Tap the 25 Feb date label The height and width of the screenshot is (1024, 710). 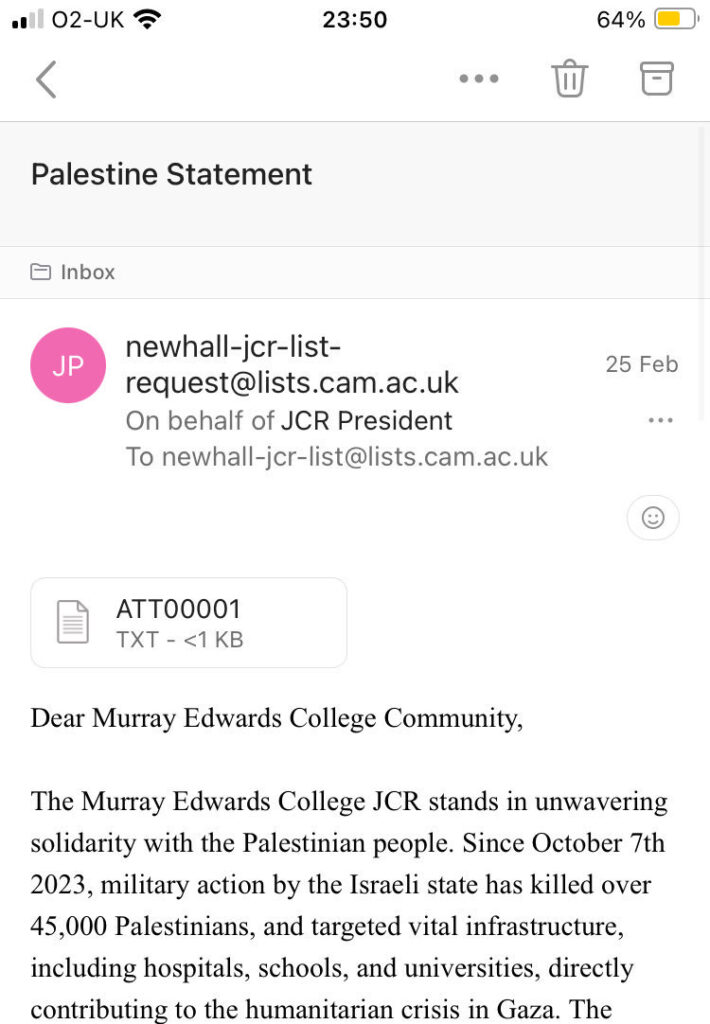641,364
